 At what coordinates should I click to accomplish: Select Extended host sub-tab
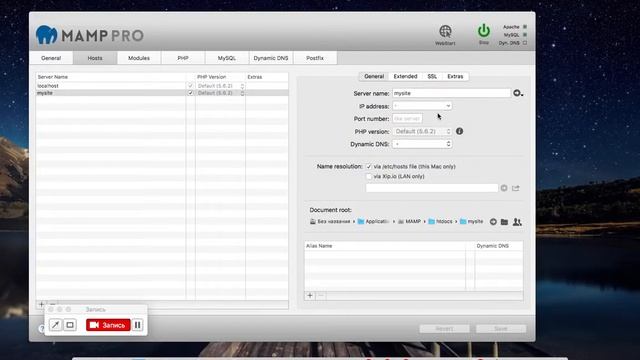pyautogui.click(x=405, y=76)
